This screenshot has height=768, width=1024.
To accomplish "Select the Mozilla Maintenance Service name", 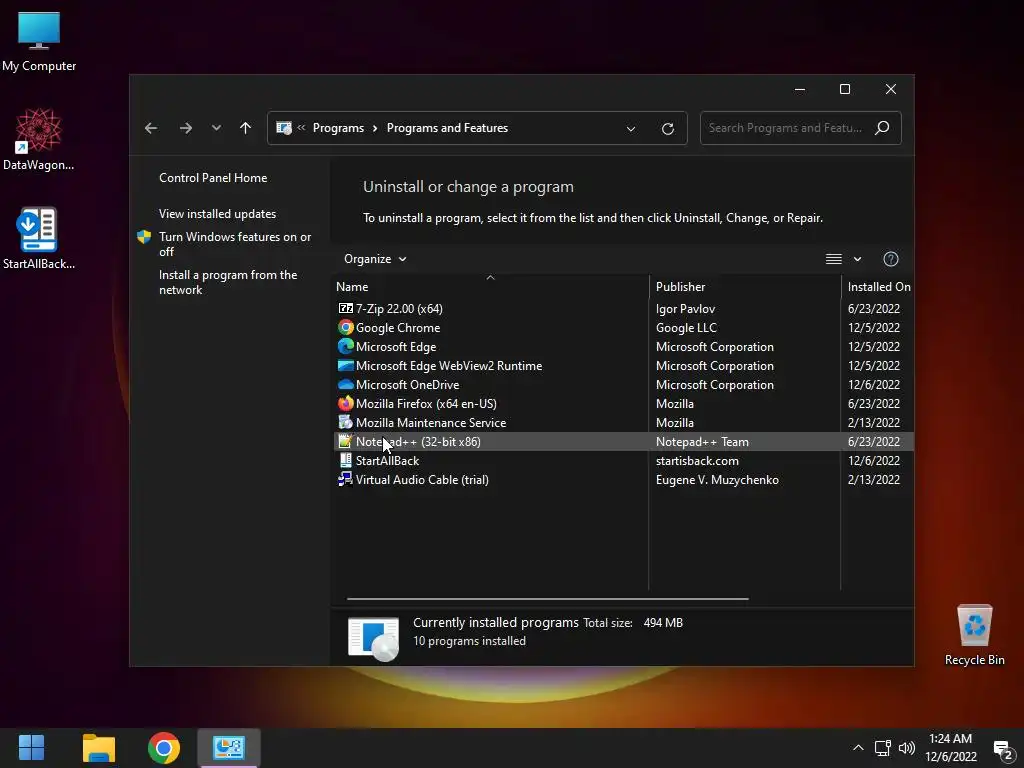I will [x=431, y=423].
